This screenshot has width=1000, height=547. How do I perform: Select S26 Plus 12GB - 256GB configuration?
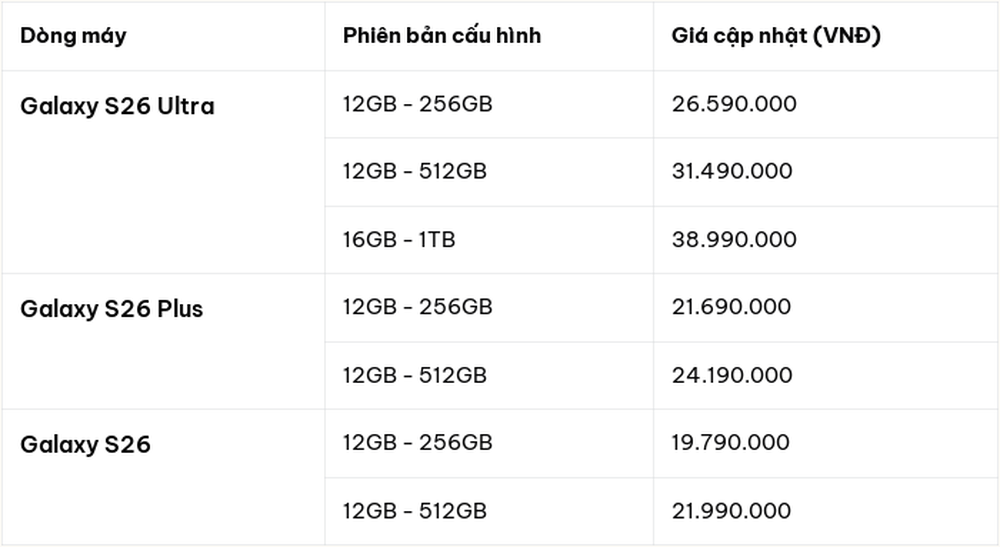point(418,307)
